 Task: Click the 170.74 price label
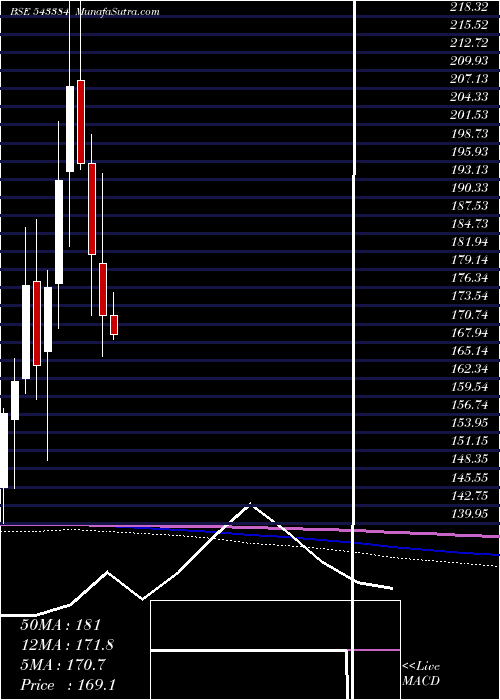pos(469,314)
